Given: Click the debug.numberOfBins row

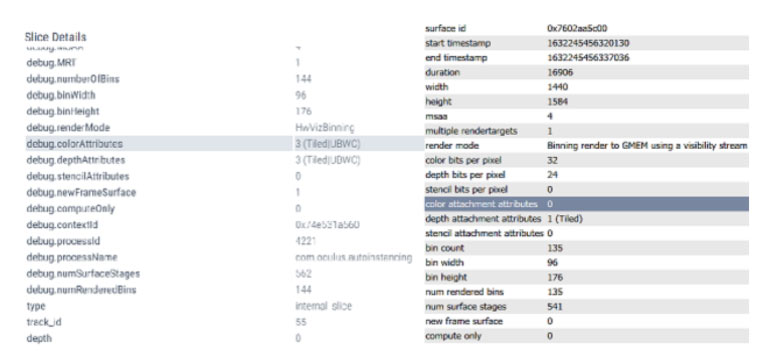Looking at the screenshot, I should tap(220, 79).
